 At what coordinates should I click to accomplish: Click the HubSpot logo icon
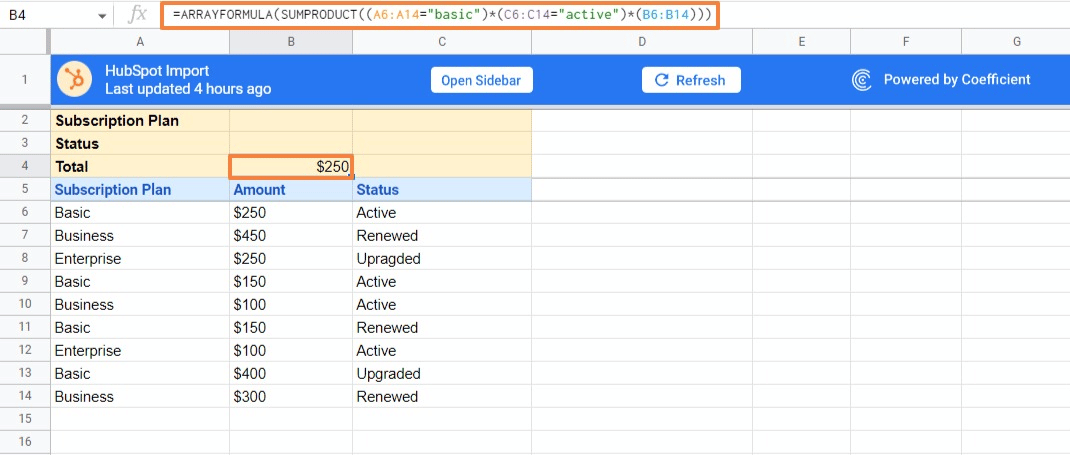(75, 80)
